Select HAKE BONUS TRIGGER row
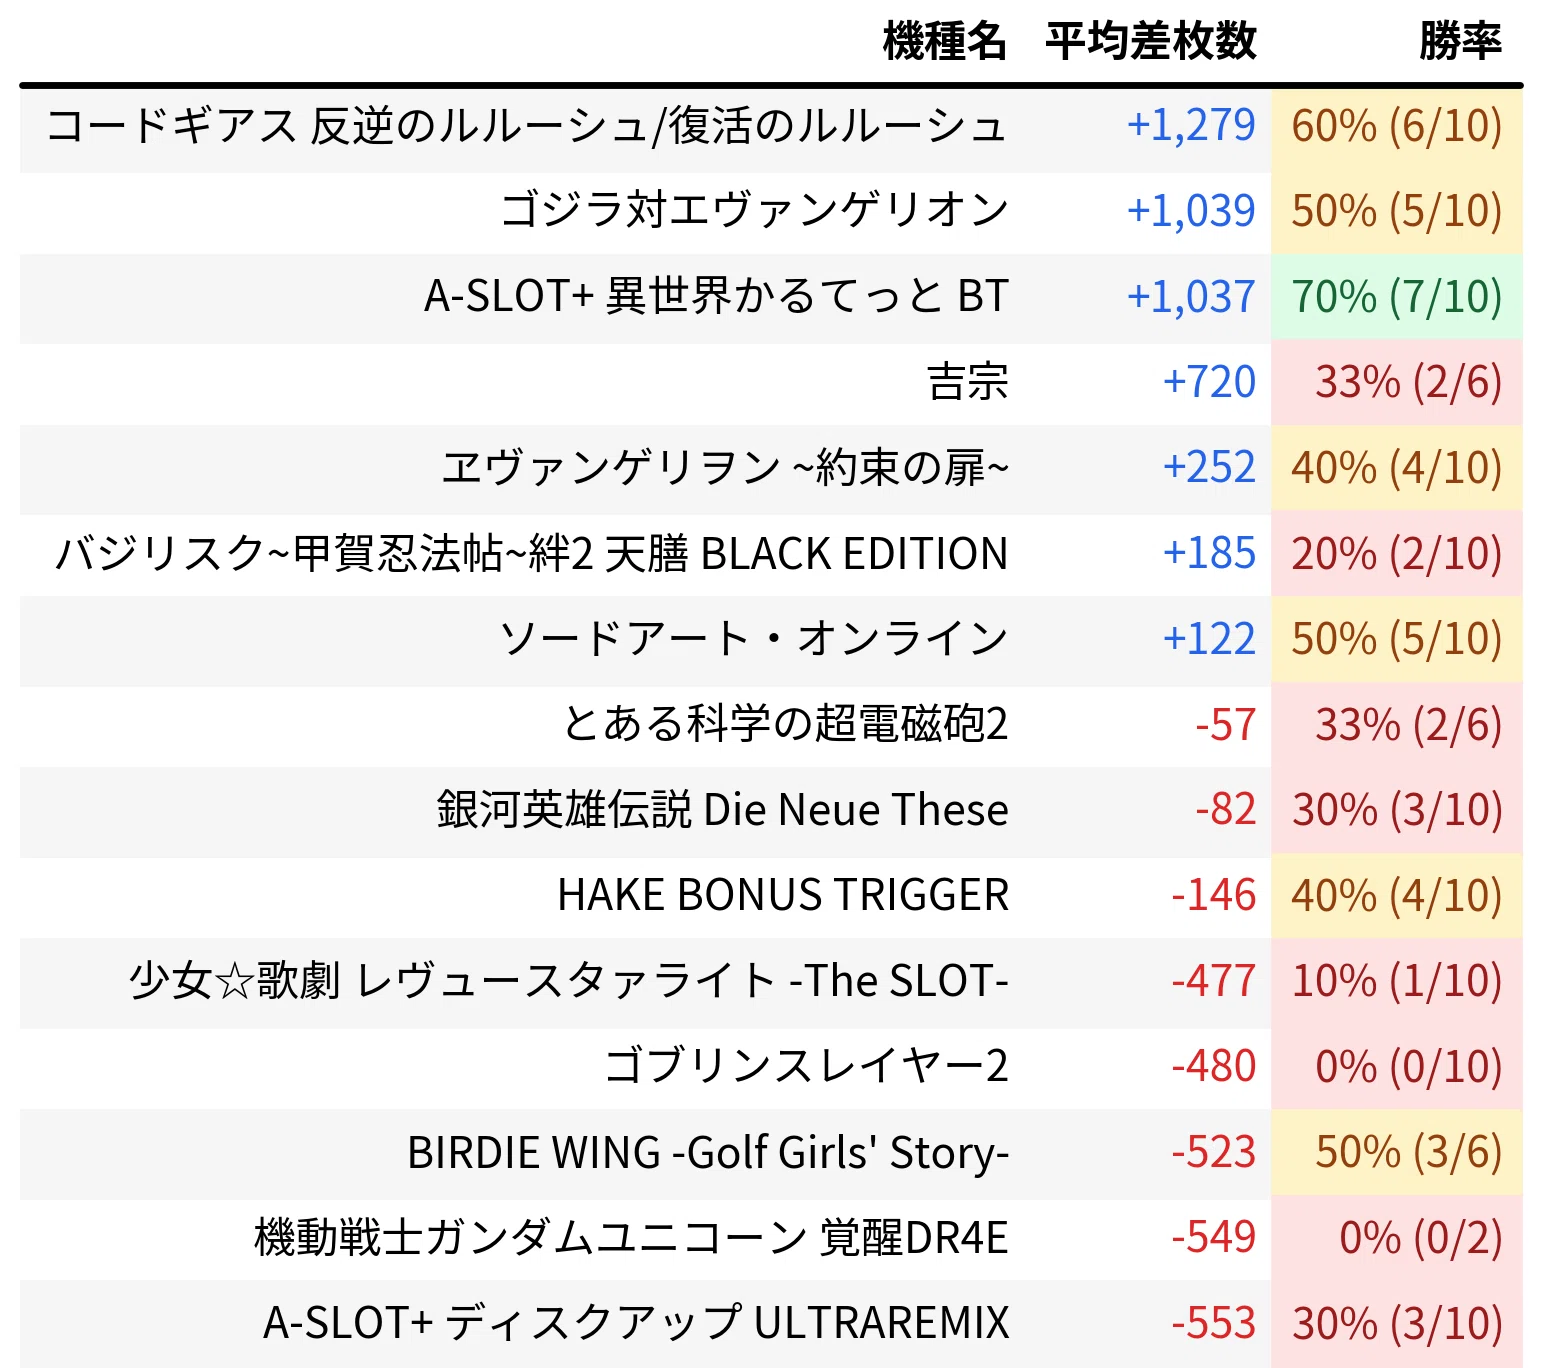 click(x=771, y=897)
